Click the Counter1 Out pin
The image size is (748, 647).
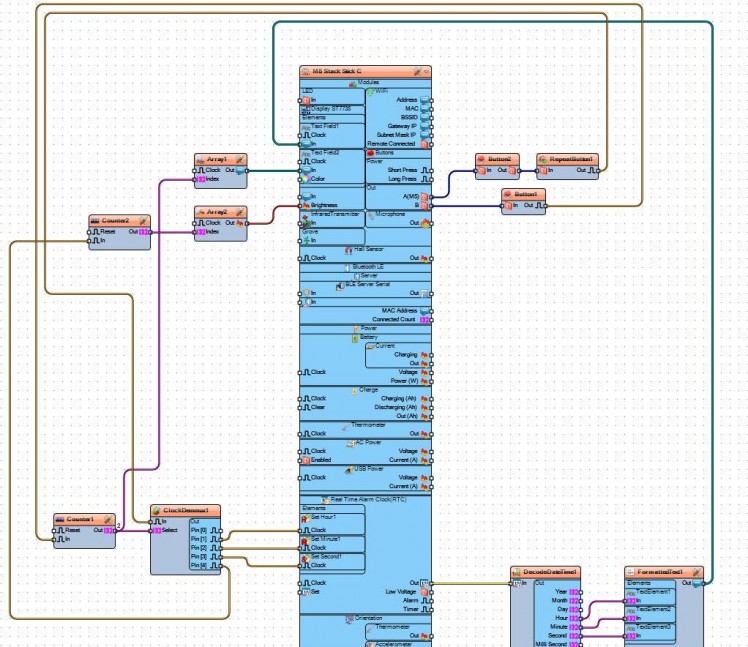click(115, 531)
